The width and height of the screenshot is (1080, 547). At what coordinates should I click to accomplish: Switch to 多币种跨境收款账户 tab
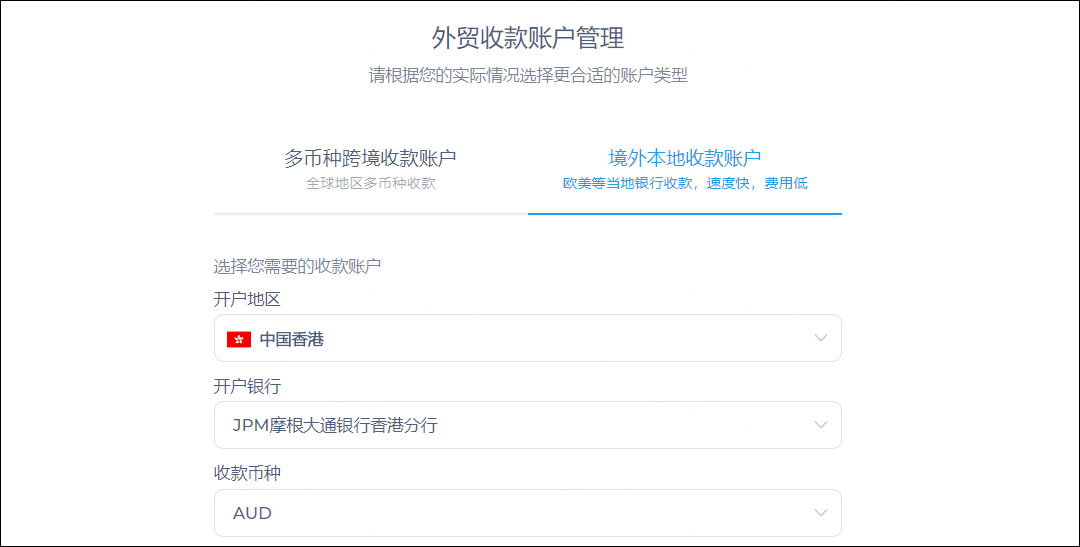pos(371,169)
